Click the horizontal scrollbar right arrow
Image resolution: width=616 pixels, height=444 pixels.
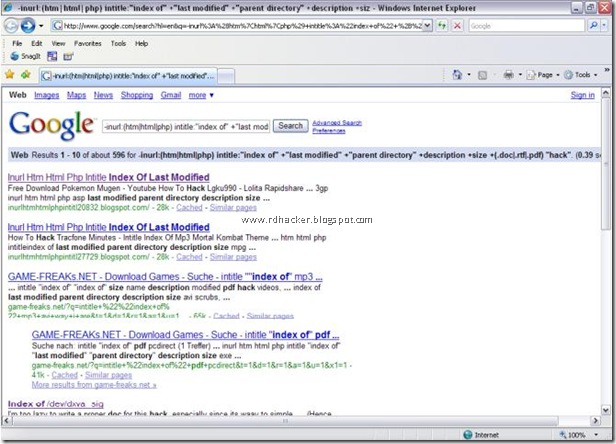coord(596,420)
